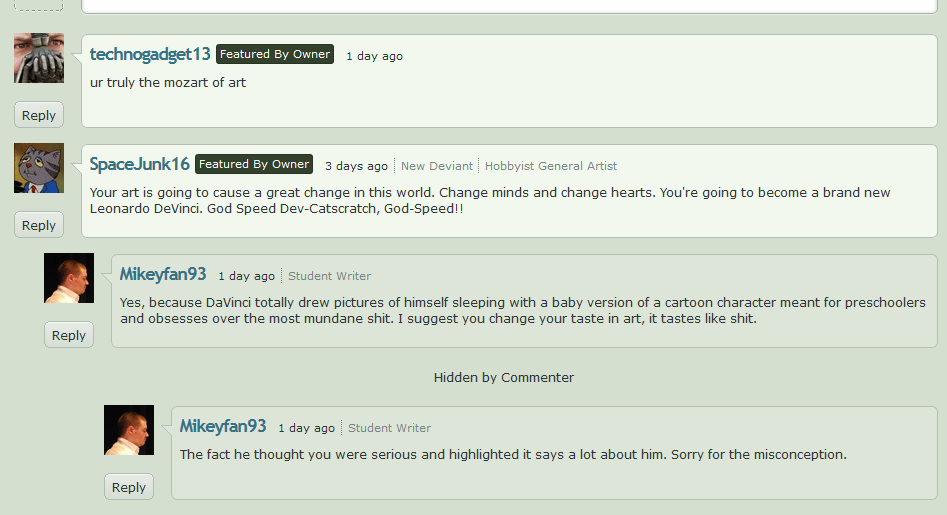This screenshot has width=947, height=515.
Task: Open technogadget13's avatar image
Action: click(39, 58)
